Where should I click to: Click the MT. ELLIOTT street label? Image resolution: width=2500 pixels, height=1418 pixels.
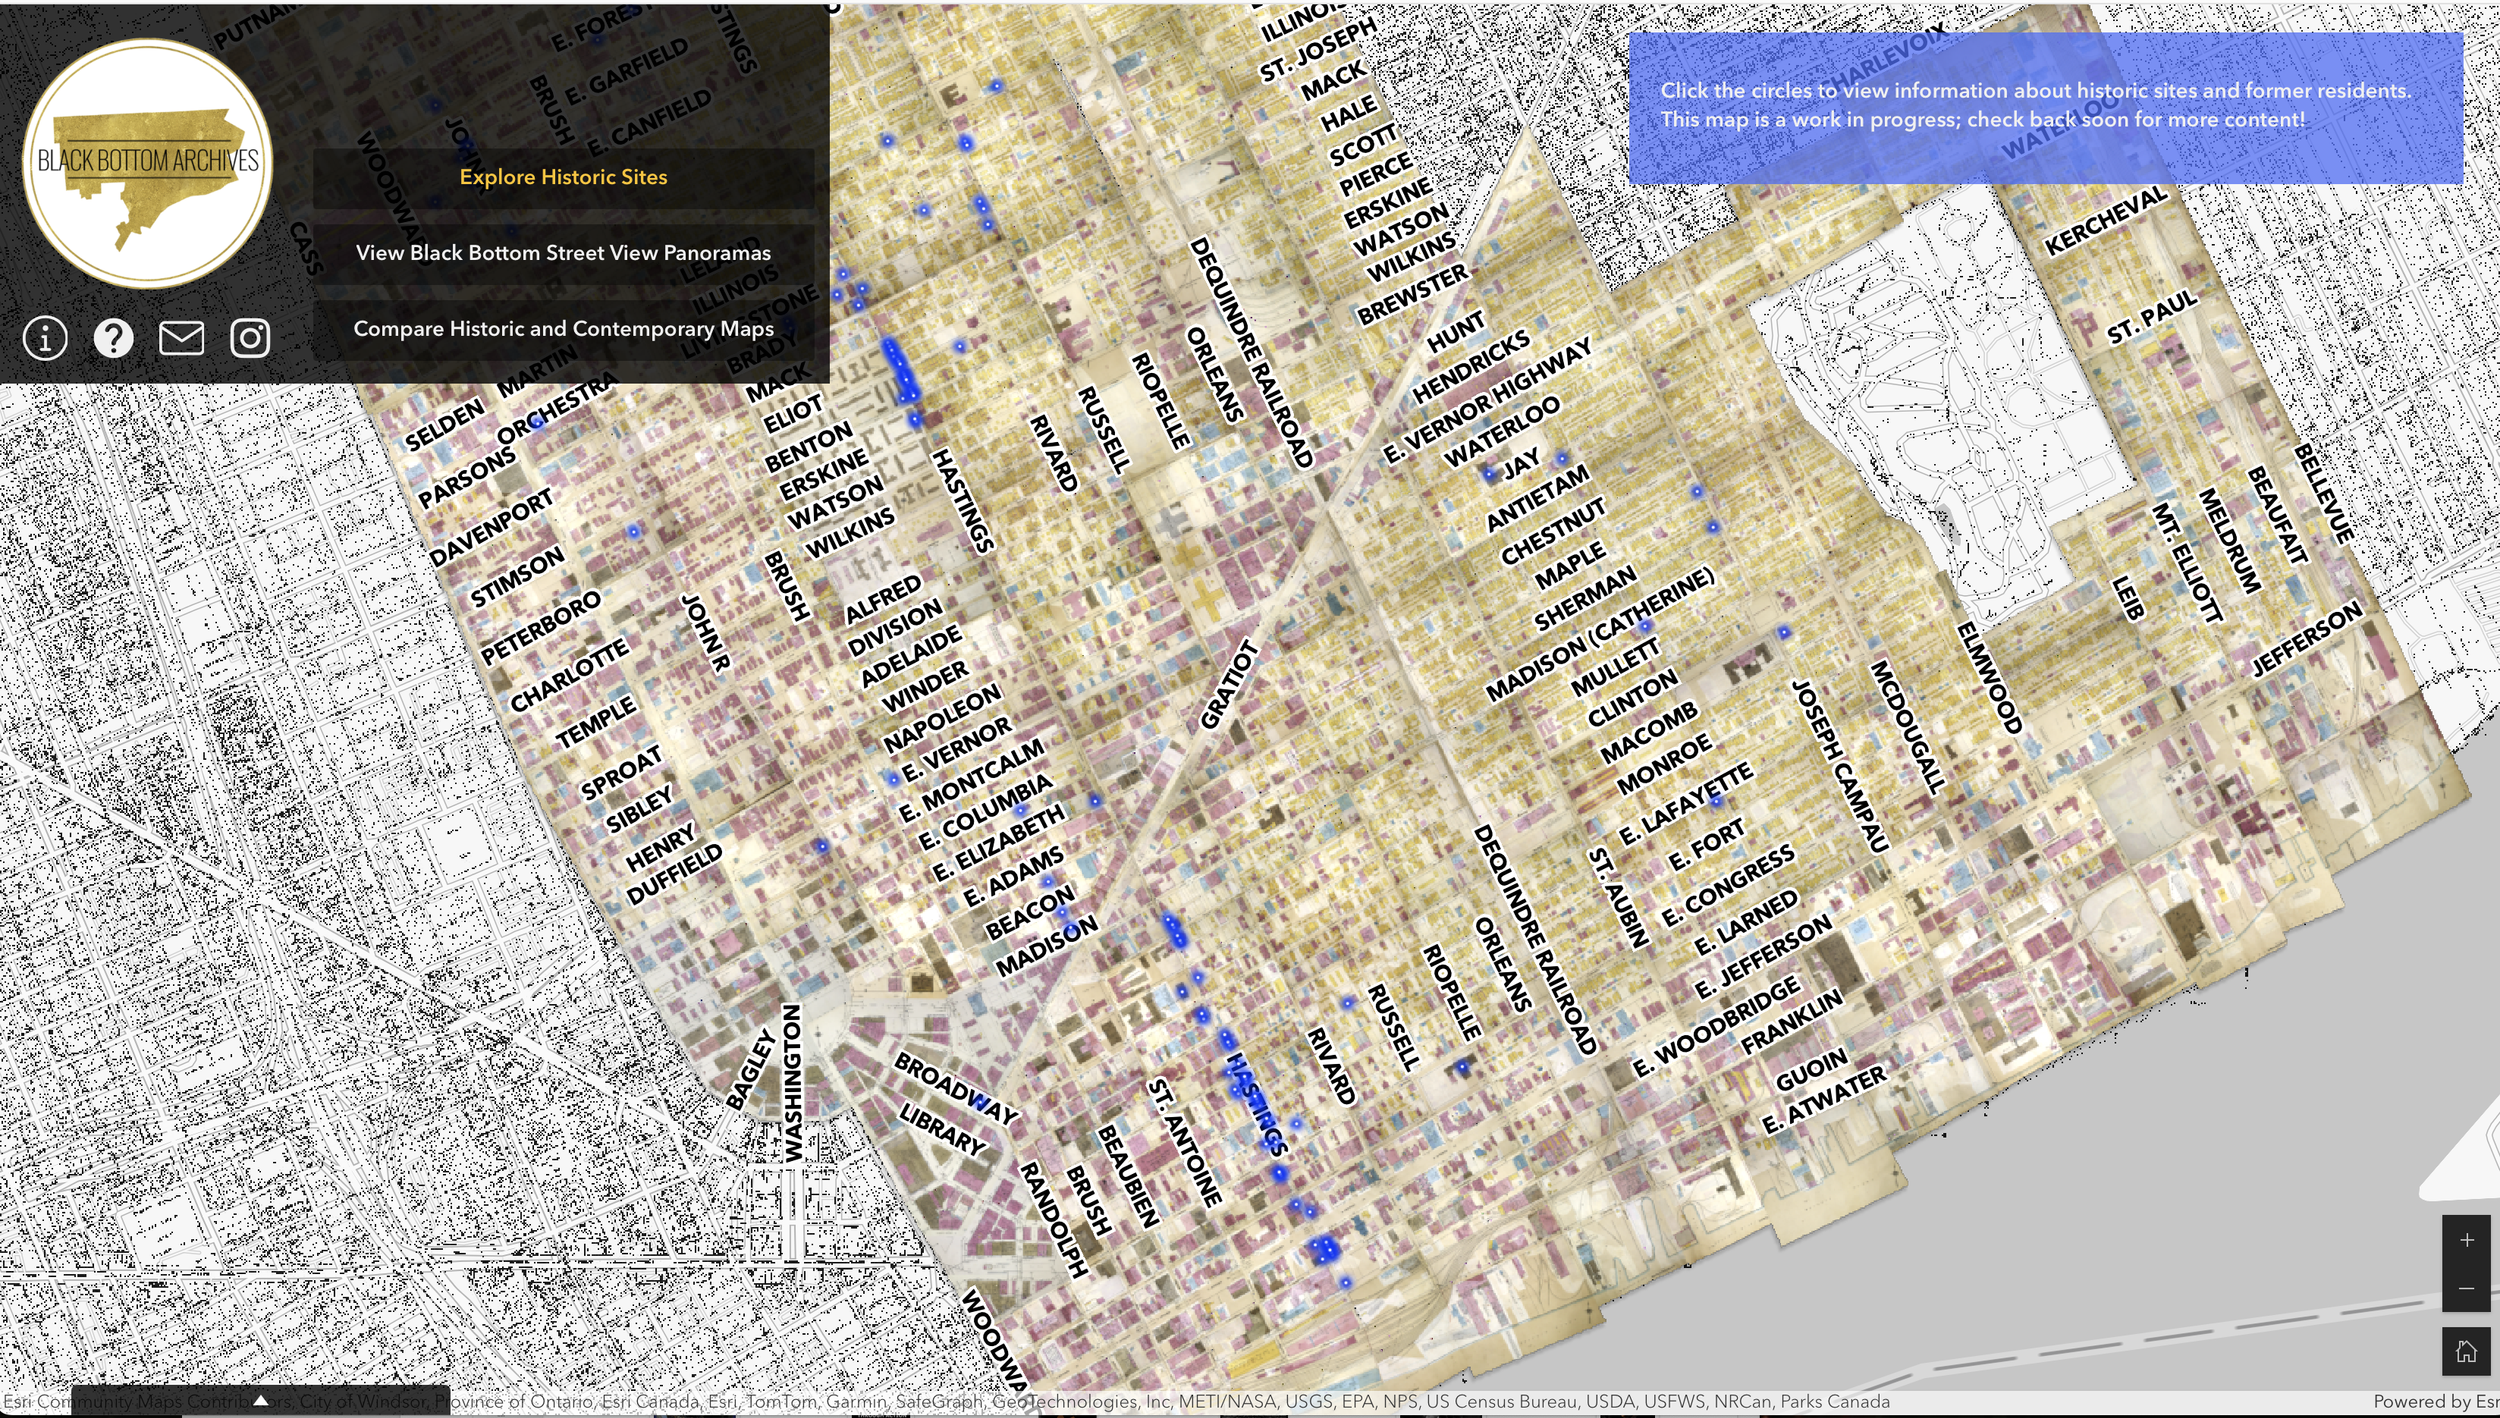tap(2187, 563)
